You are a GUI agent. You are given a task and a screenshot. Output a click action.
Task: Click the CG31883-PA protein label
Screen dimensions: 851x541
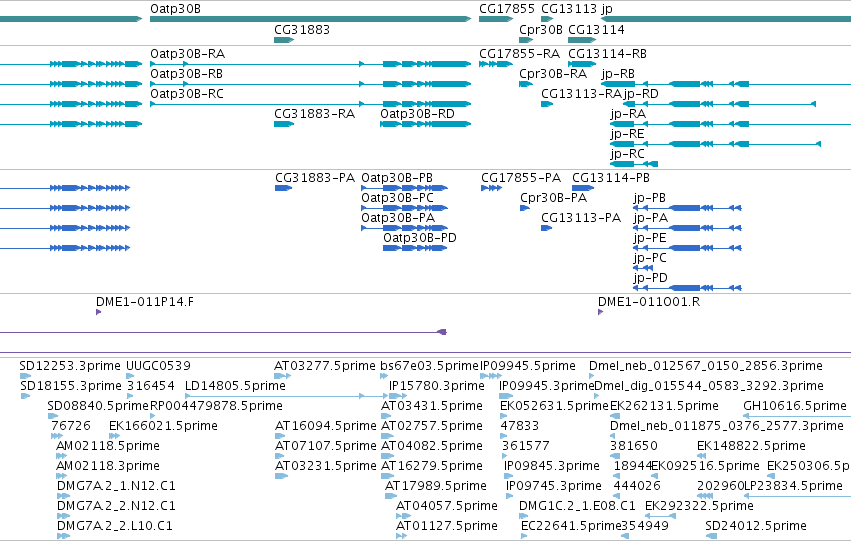315,178
